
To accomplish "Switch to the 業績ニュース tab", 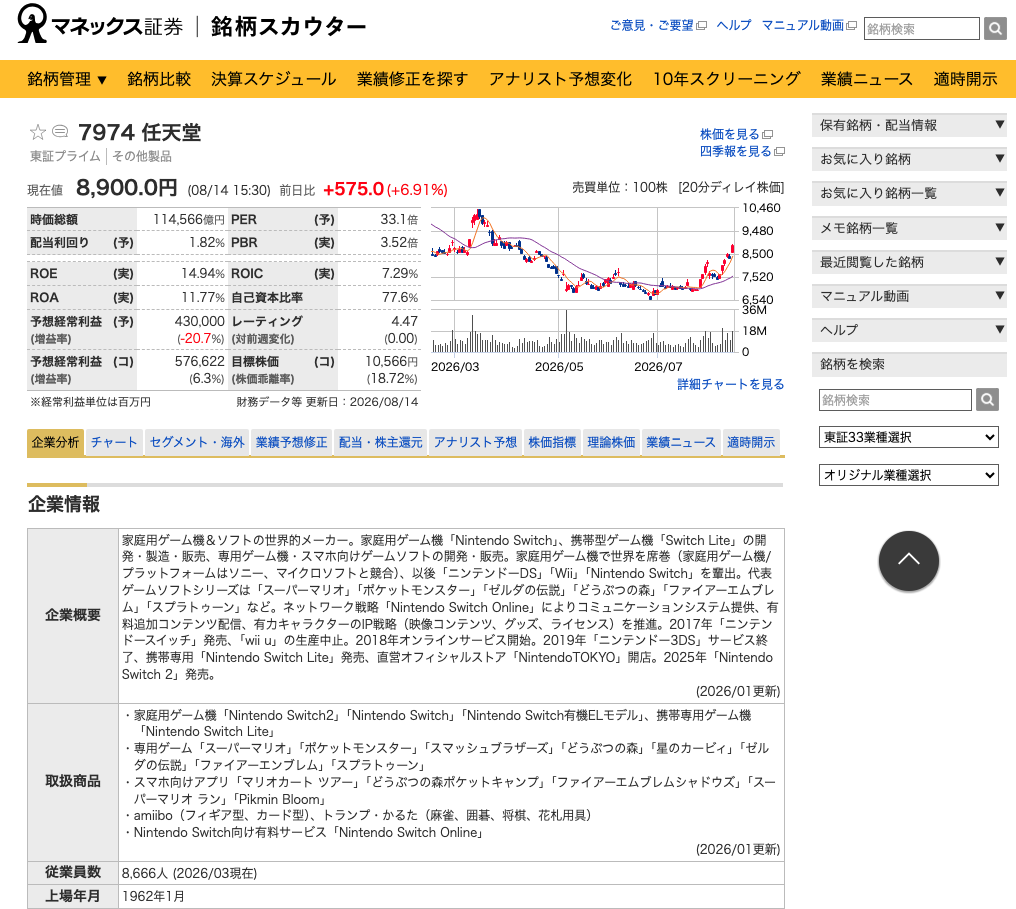I will (x=681, y=443).
